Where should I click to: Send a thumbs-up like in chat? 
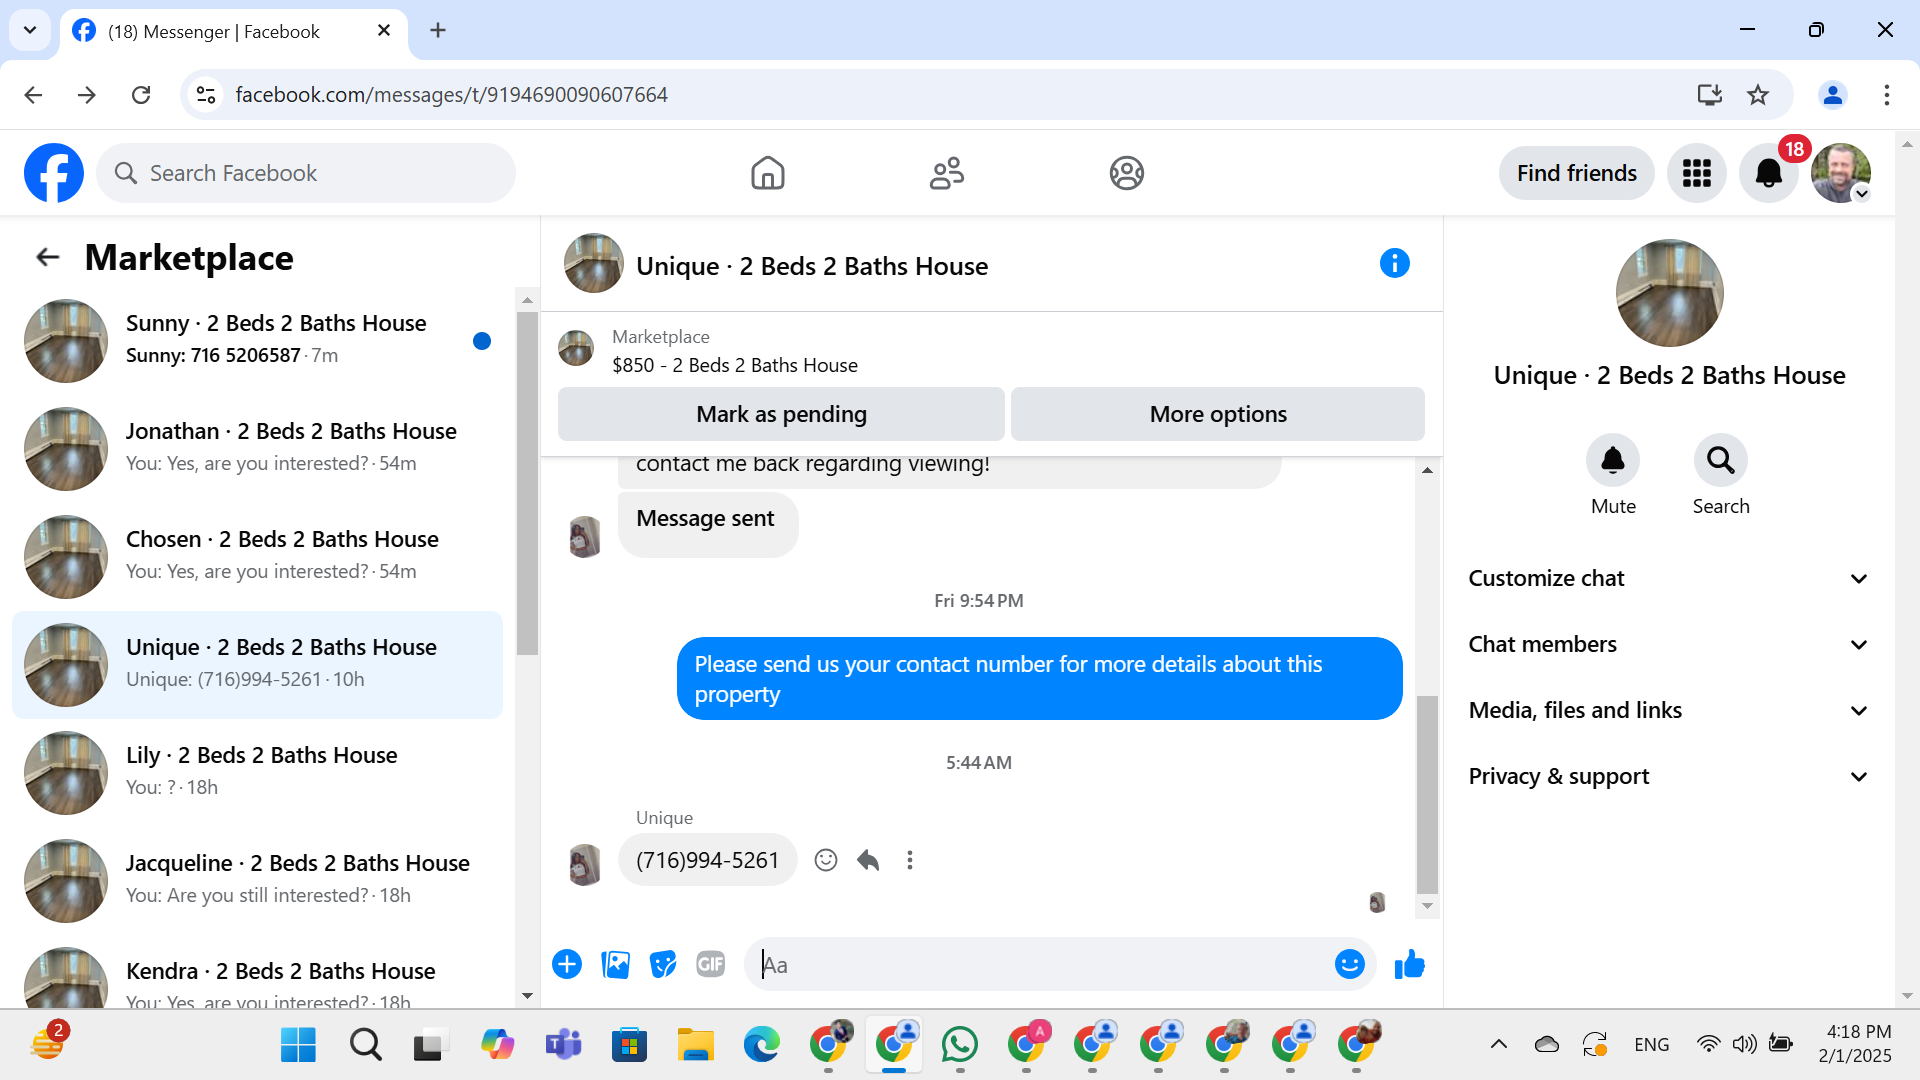coord(1409,965)
